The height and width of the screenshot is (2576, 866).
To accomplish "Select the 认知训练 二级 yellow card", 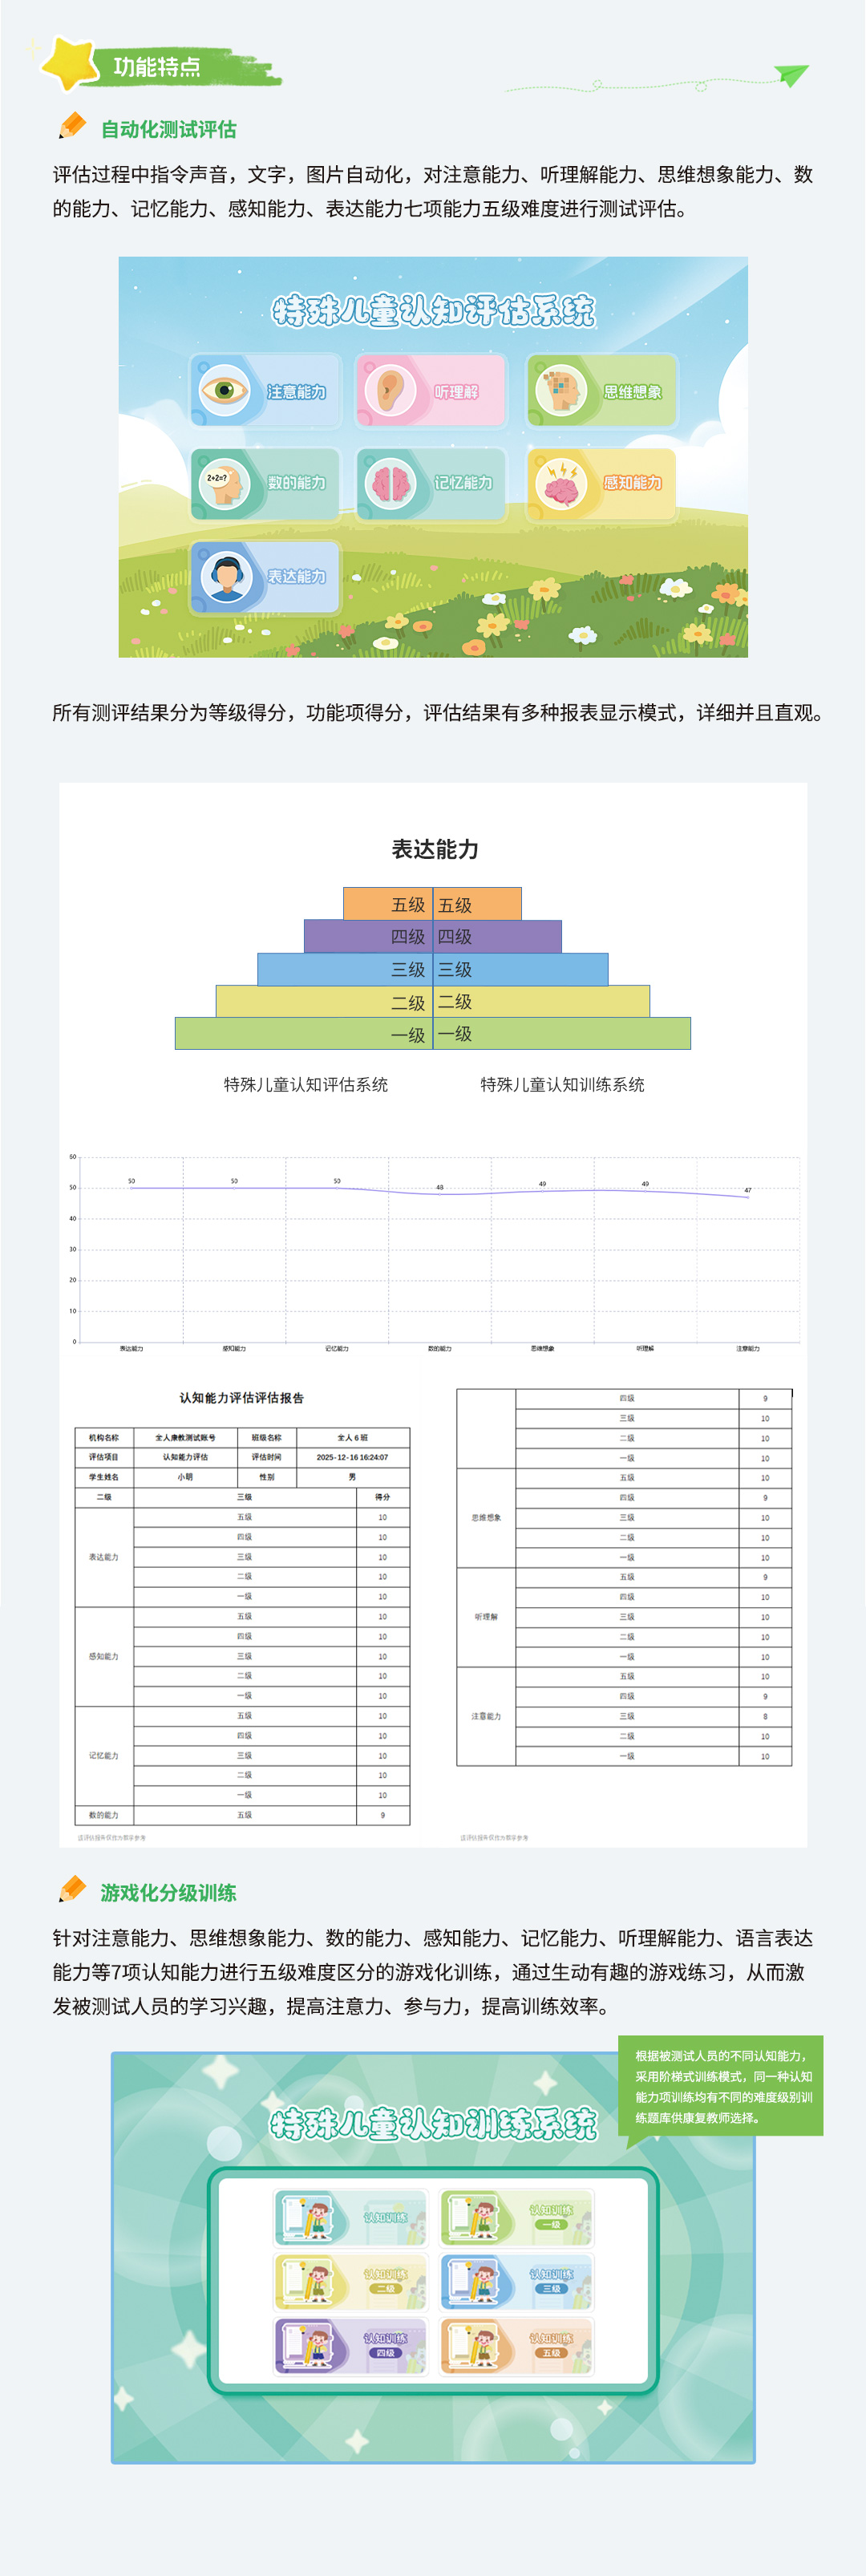I will click(350, 2281).
